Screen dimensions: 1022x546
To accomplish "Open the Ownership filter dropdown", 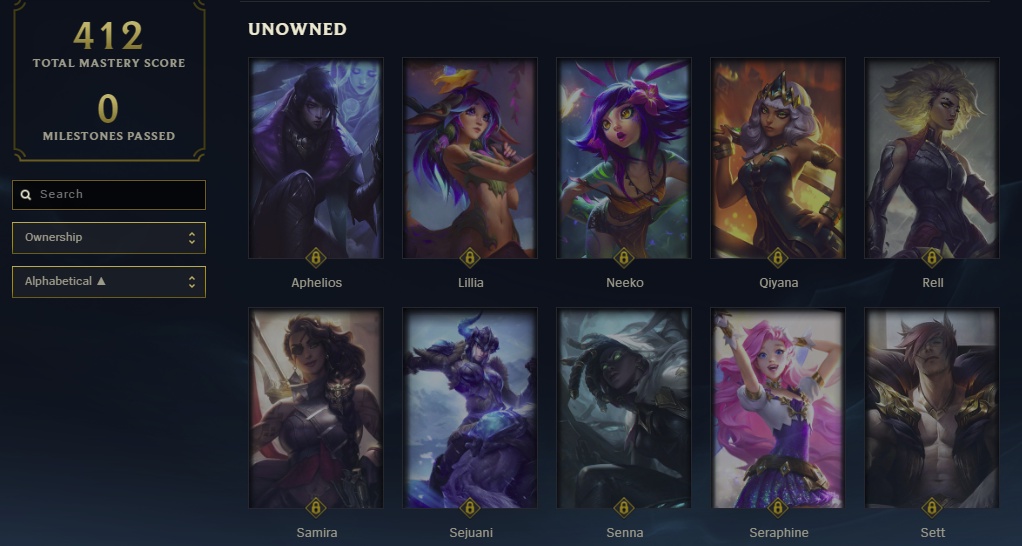I will [x=109, y=238].
